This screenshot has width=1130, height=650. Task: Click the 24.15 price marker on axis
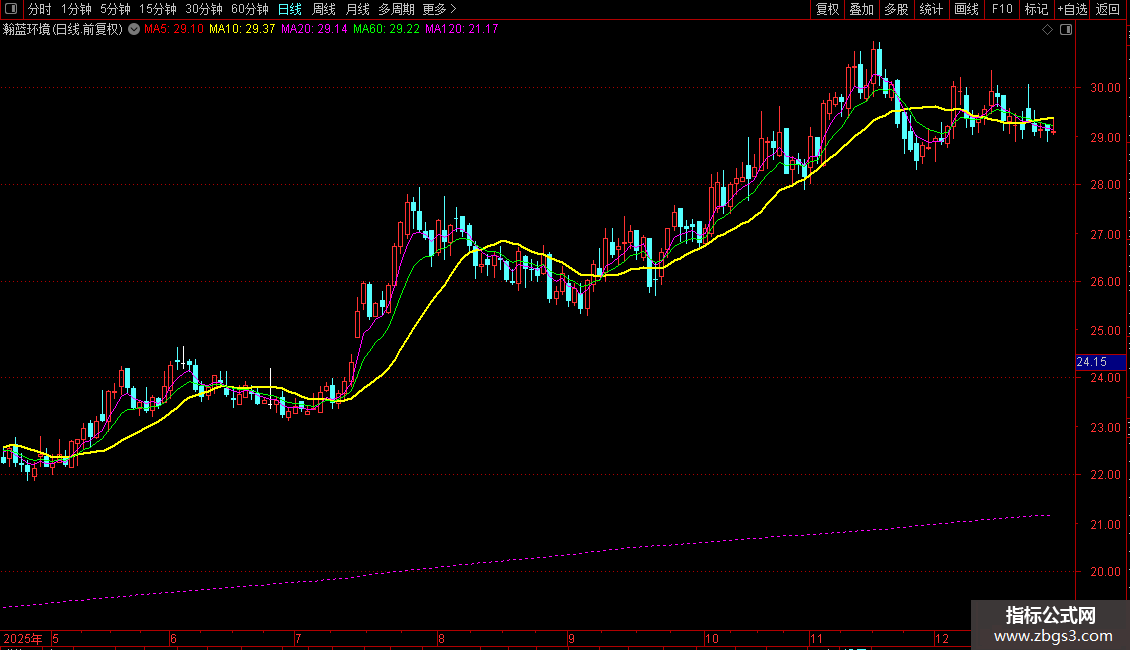tap(1100, 362)
